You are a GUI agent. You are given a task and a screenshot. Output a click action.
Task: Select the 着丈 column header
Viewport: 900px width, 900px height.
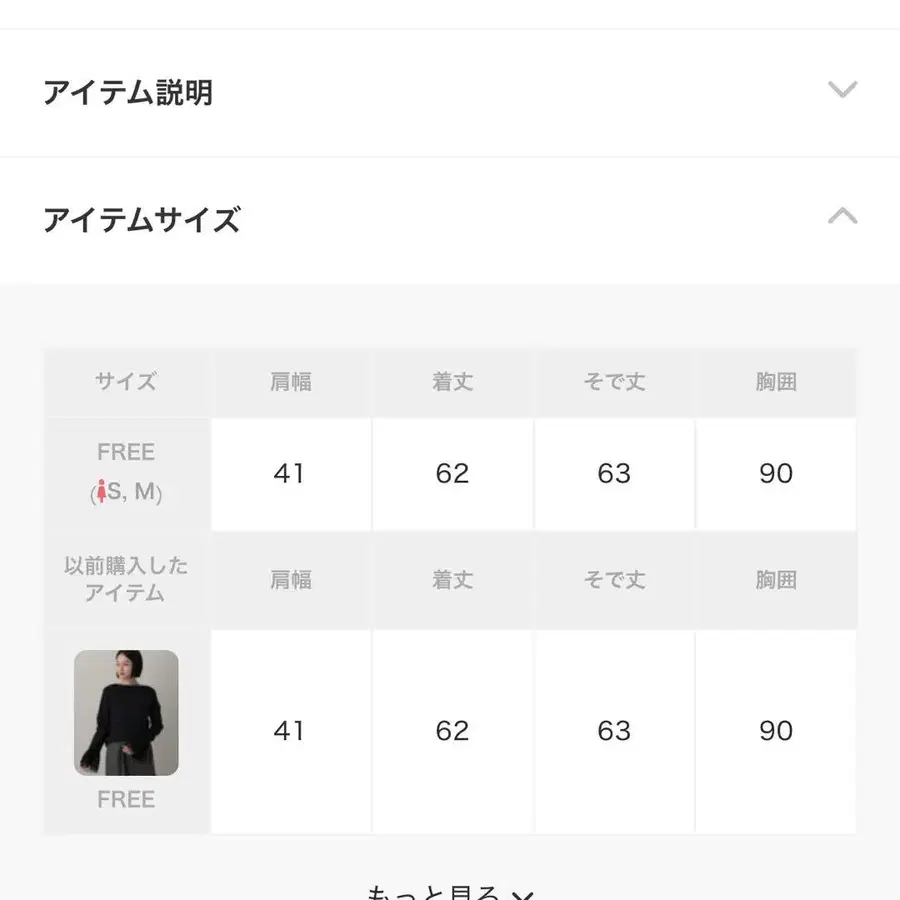click(452, 381)
